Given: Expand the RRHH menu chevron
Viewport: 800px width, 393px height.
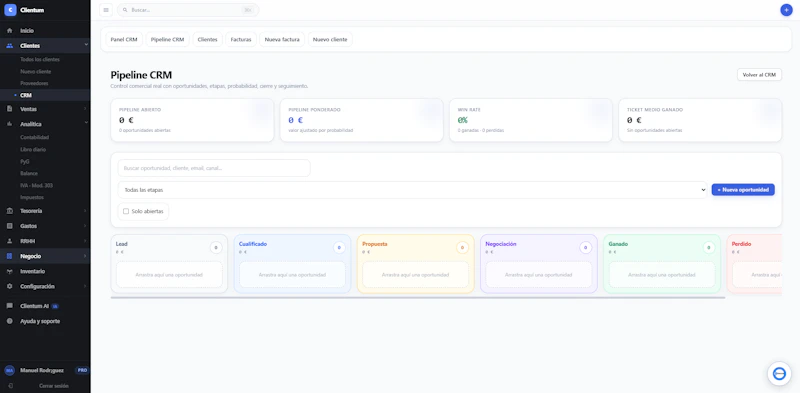Looking at the screenshot, I should click(x=85, y=241).
